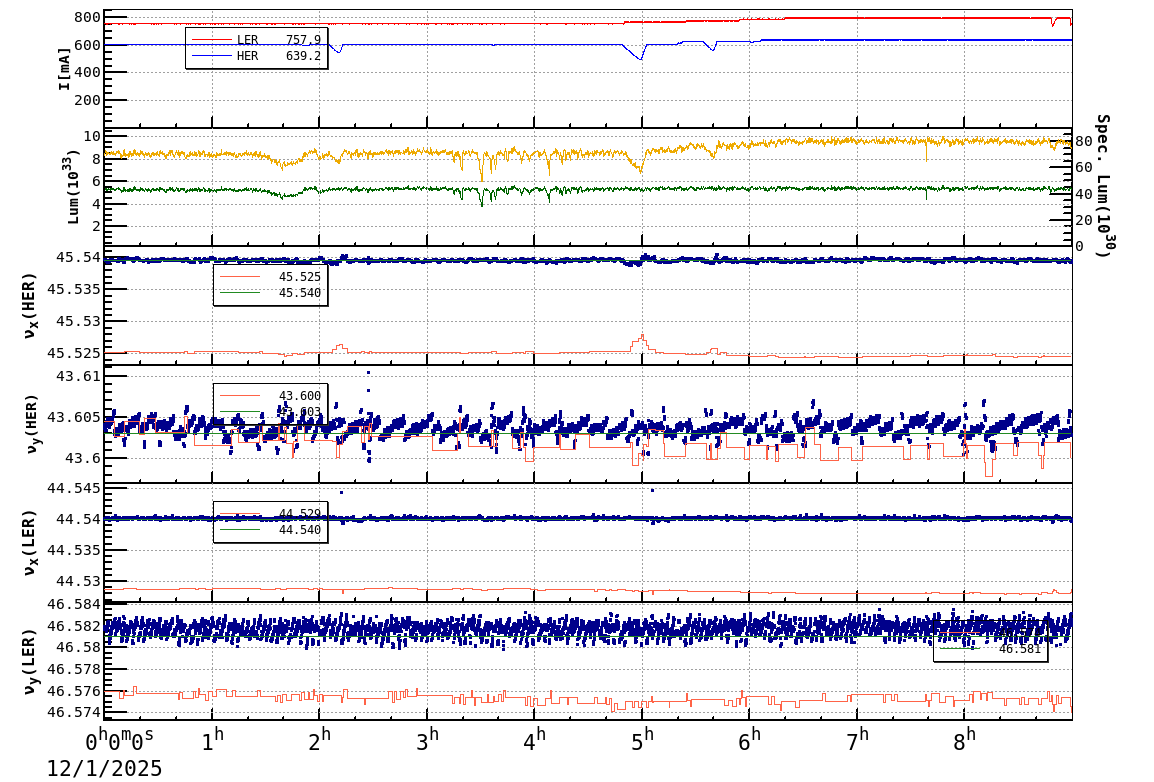Click the 800 tick on current axis
Screen dimensions: 1154x782
87,18
